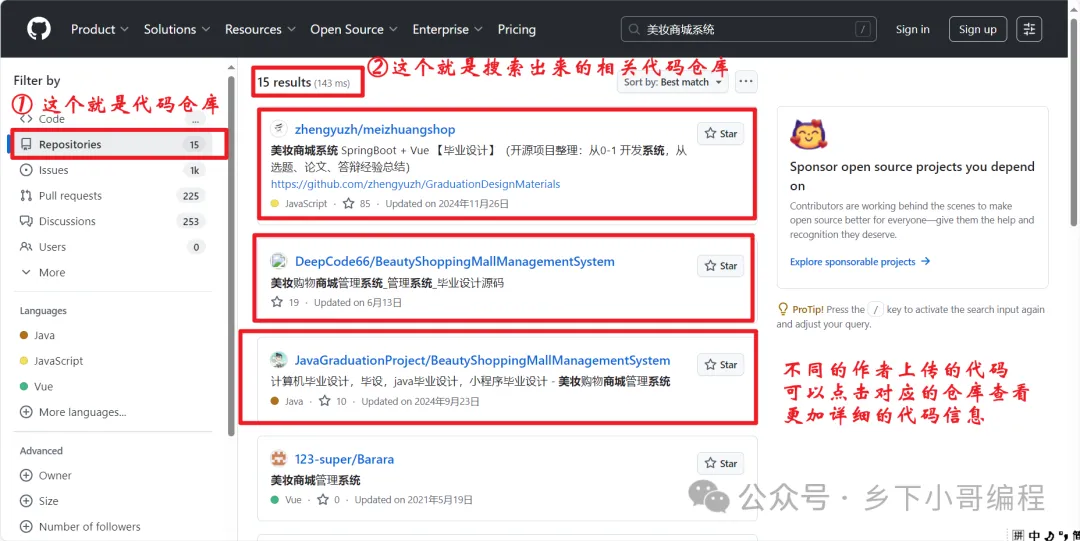Select the Repositories filter
The image size is (1080, 541).
(x=113, y=145)
